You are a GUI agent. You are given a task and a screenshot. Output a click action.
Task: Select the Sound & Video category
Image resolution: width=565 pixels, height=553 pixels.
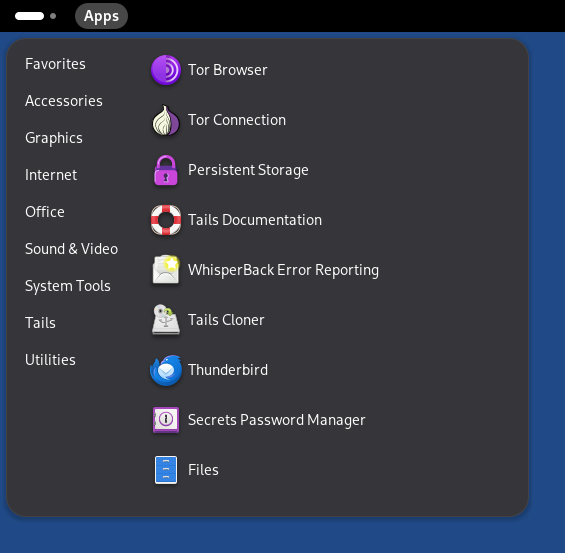click(71, 249)
